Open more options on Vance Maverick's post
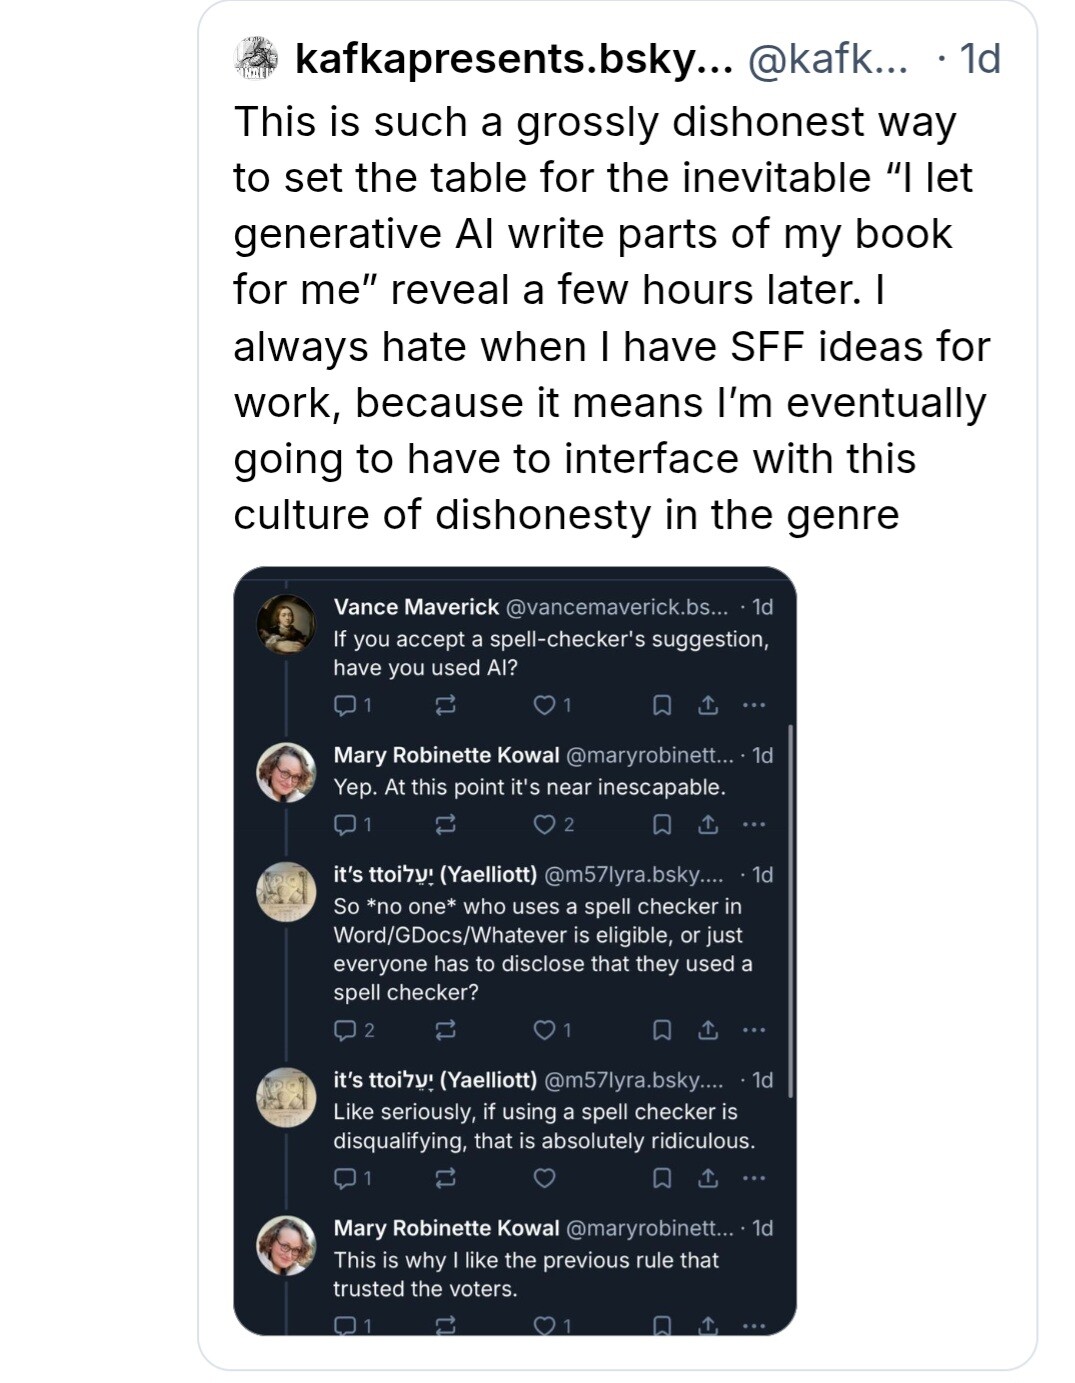The width and height of the screenshot is (1075, 1383). (x=754, y=706)
